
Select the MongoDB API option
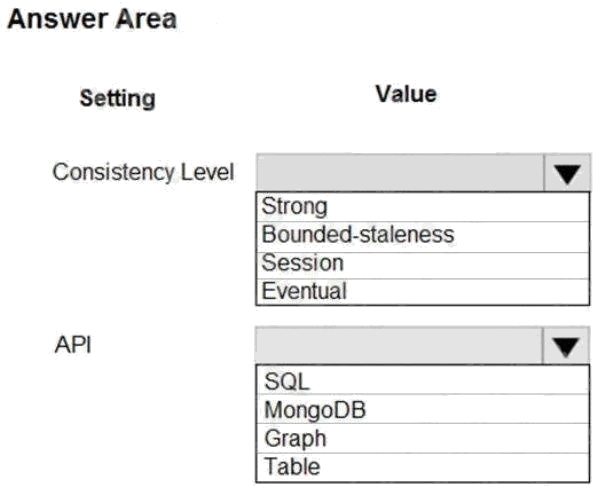(x=312, y=409)
